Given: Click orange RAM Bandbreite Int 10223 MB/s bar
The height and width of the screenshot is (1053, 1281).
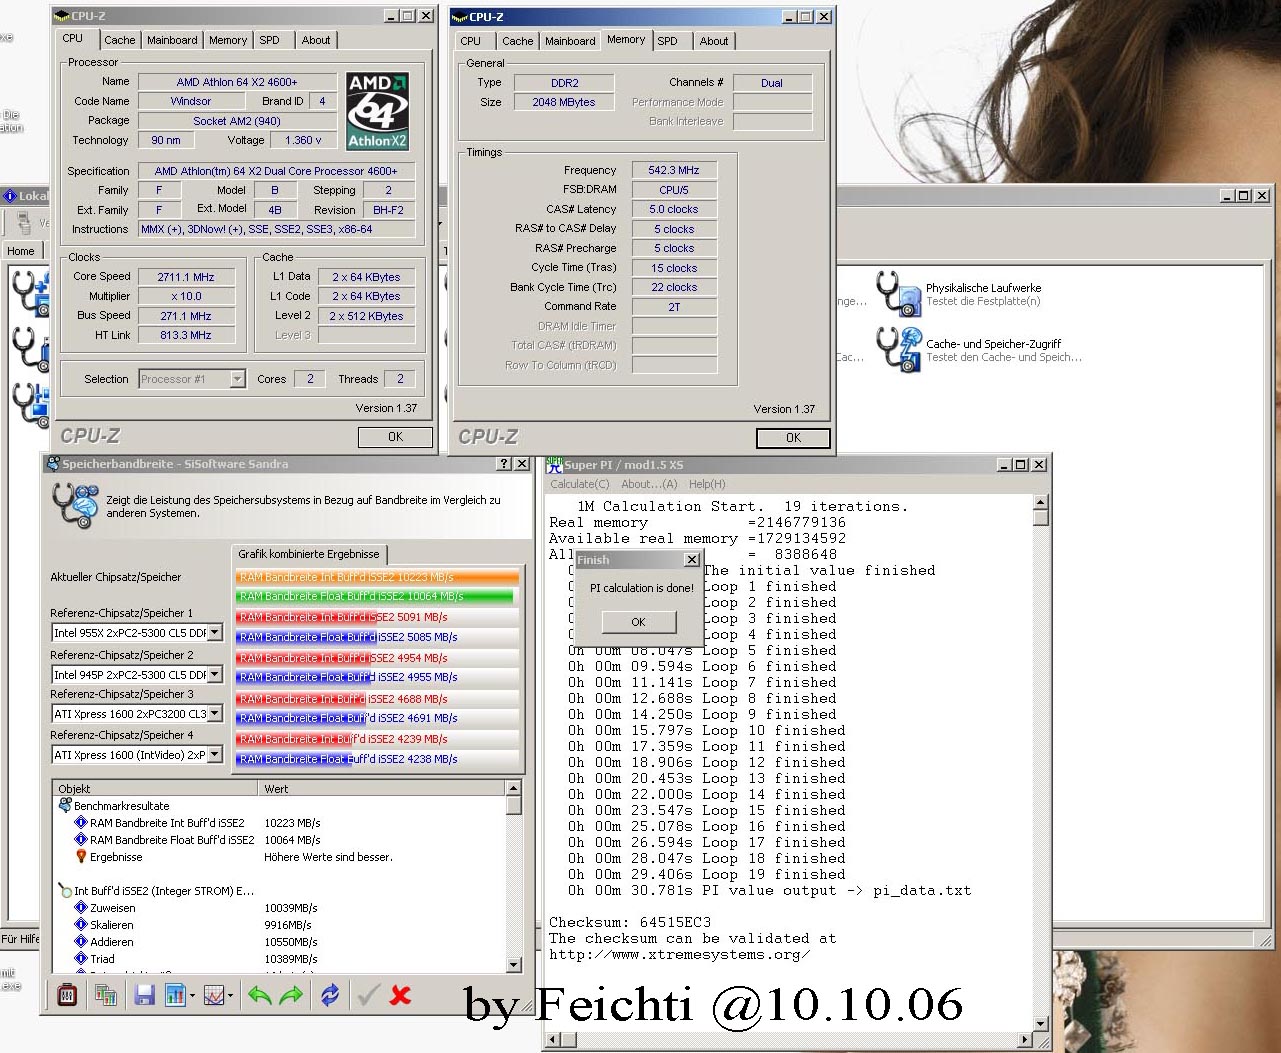Looking at the screenshot, I should 378,577.
